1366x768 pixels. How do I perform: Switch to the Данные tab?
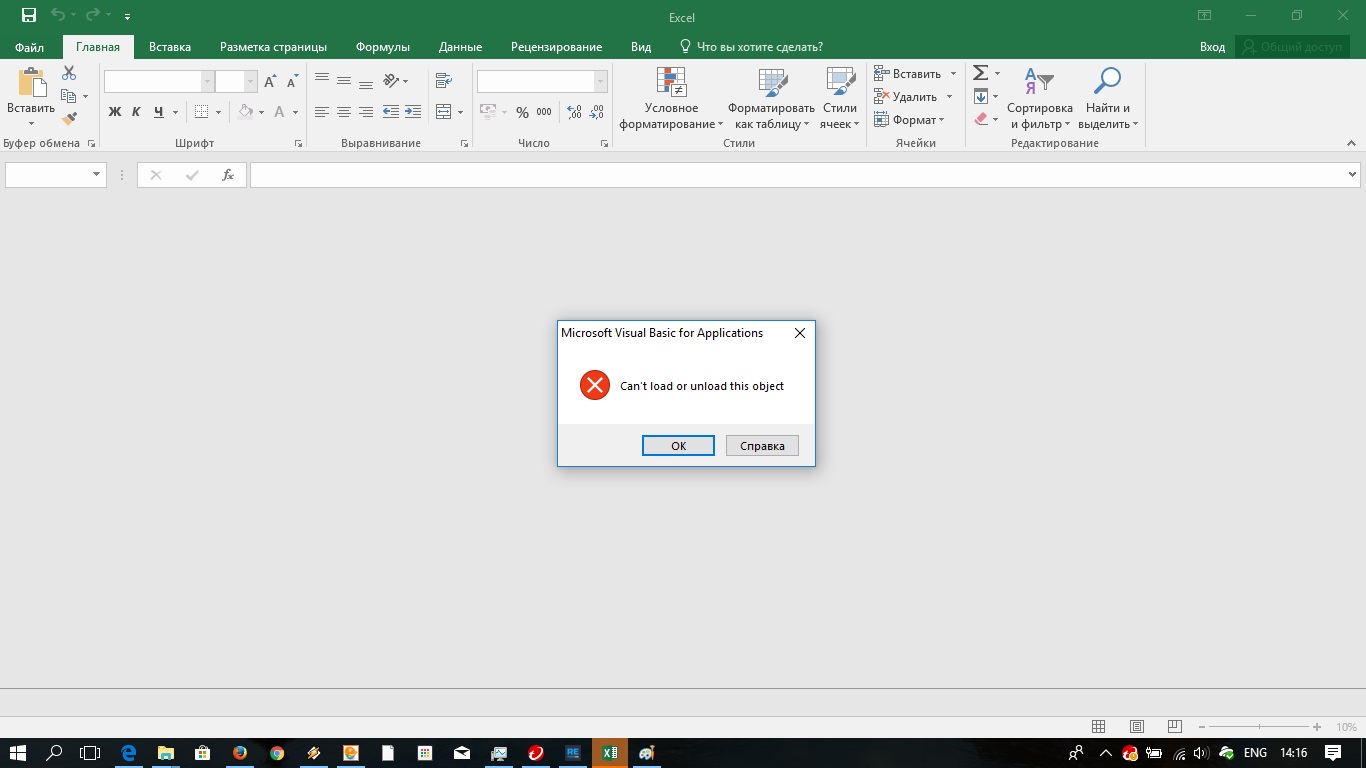[x=460, y=47]
